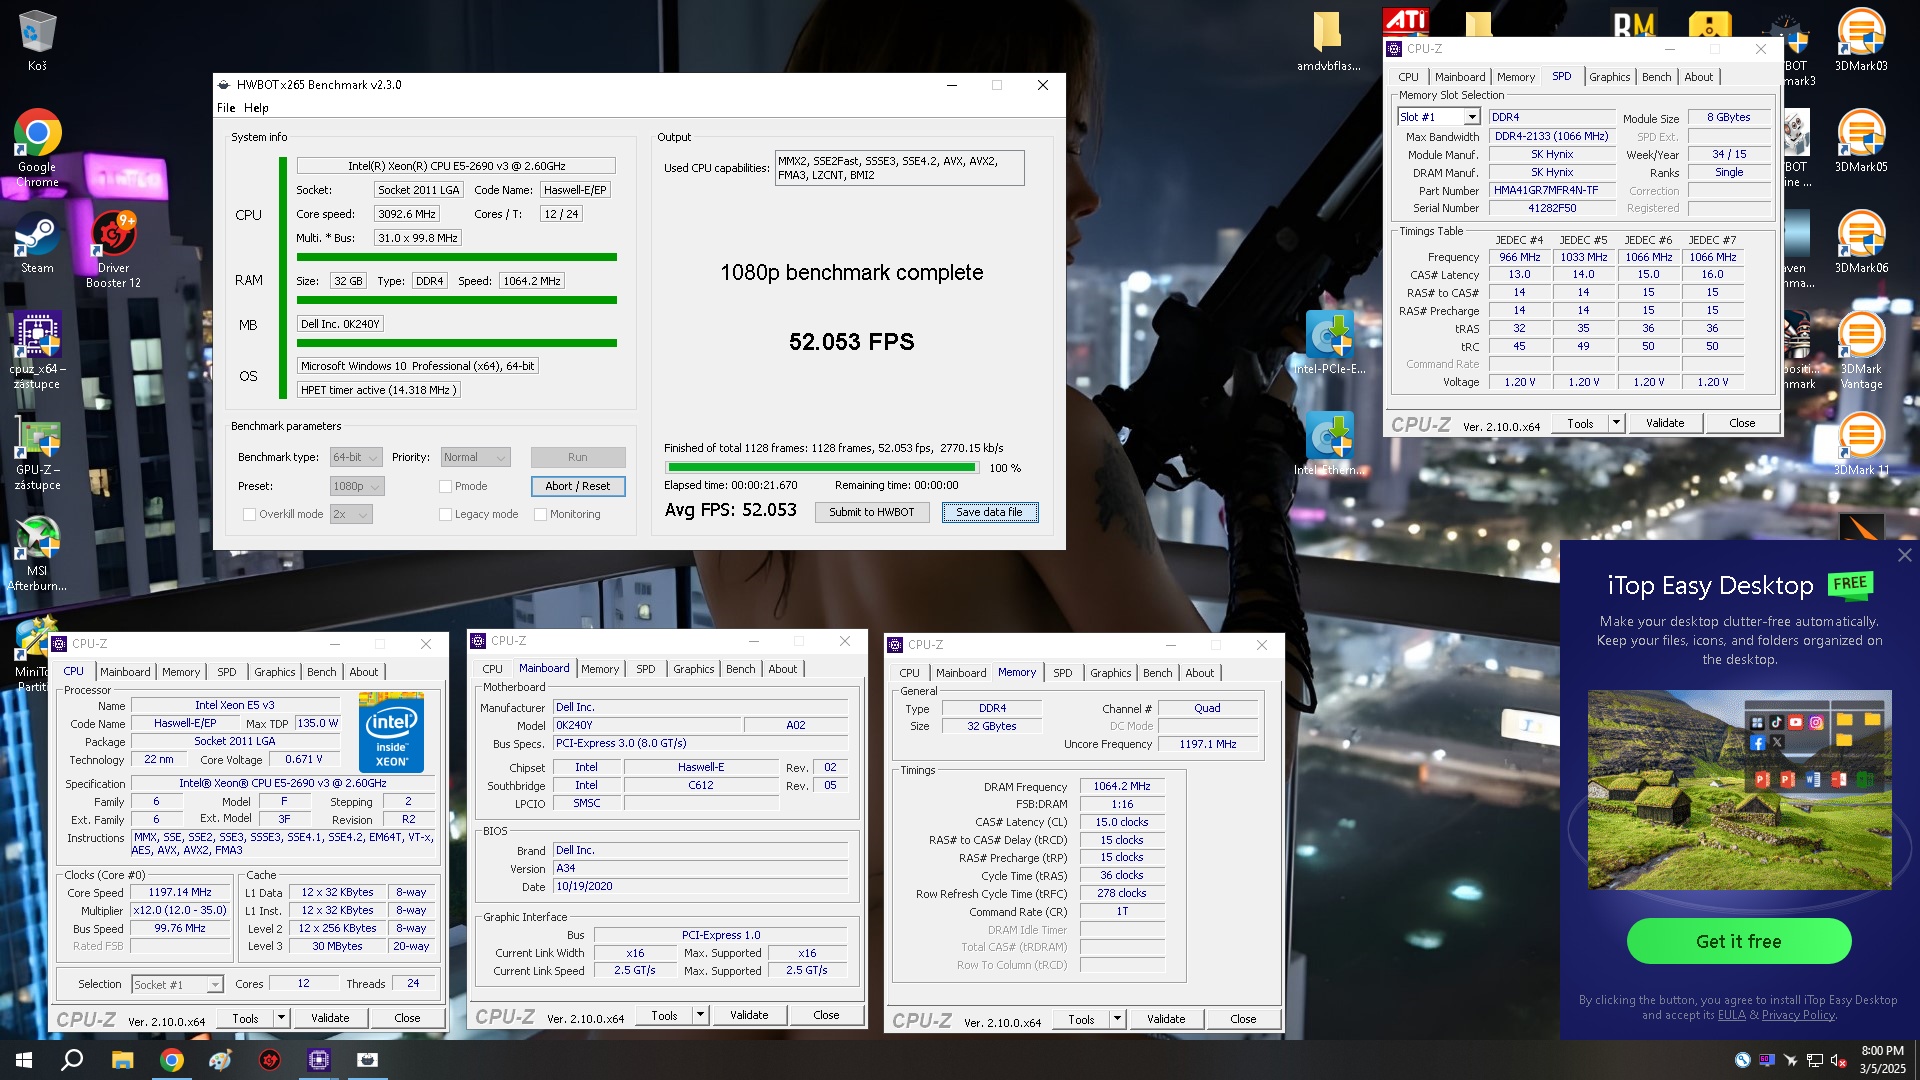Open the ATI desktop icon
The width and height of the screenshot is (1920, 1080).
coord(1405,20)
